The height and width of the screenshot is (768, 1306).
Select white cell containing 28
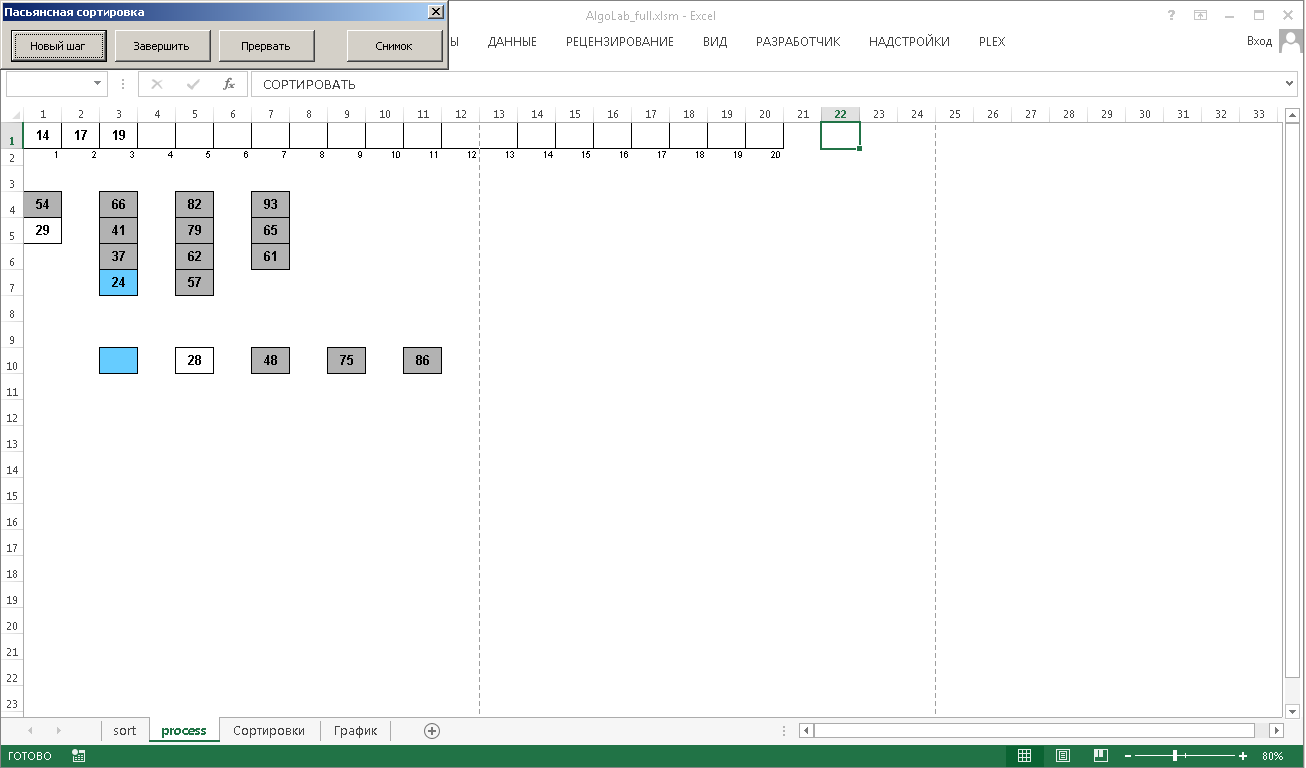point(194,360)
